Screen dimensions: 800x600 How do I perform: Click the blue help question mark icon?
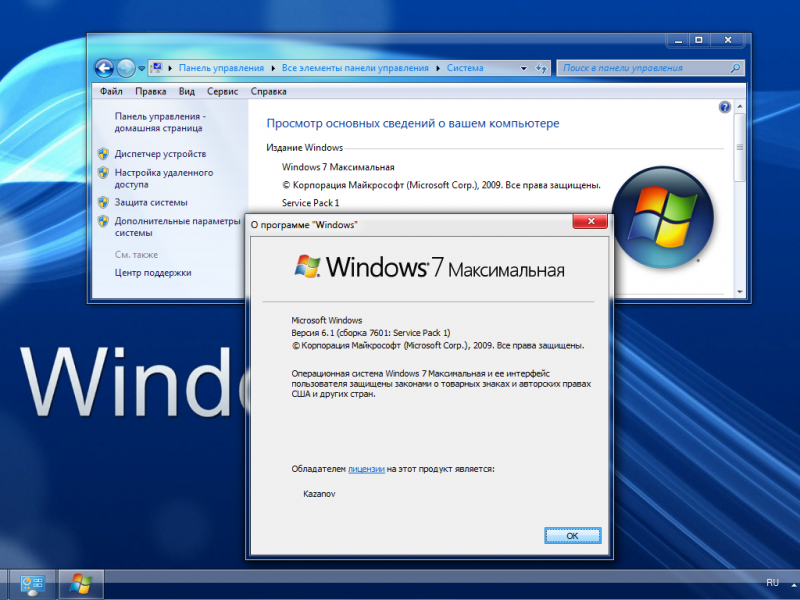tap(724, 107)
